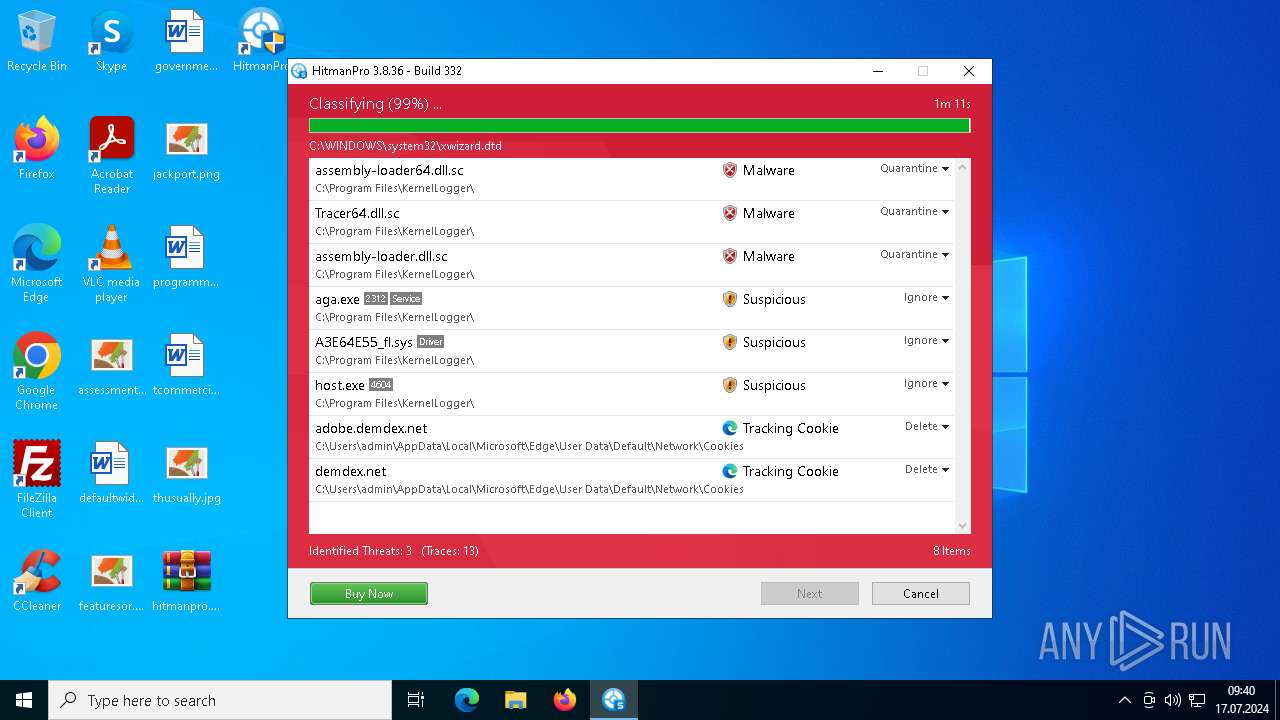This screenshot has height=720, width=1280.
Task: Click the taskbar search box
Action: (x=220, y=700)
